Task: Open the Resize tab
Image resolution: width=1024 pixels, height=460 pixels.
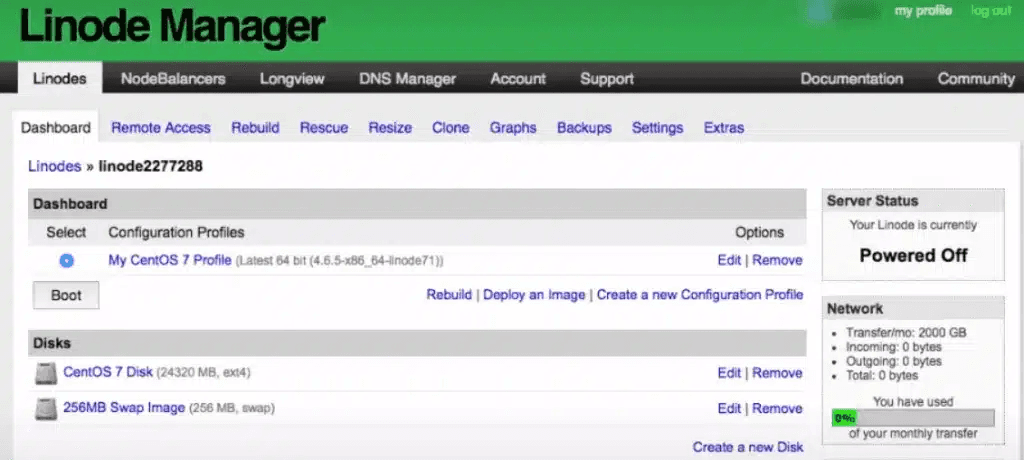Action: 390,128
